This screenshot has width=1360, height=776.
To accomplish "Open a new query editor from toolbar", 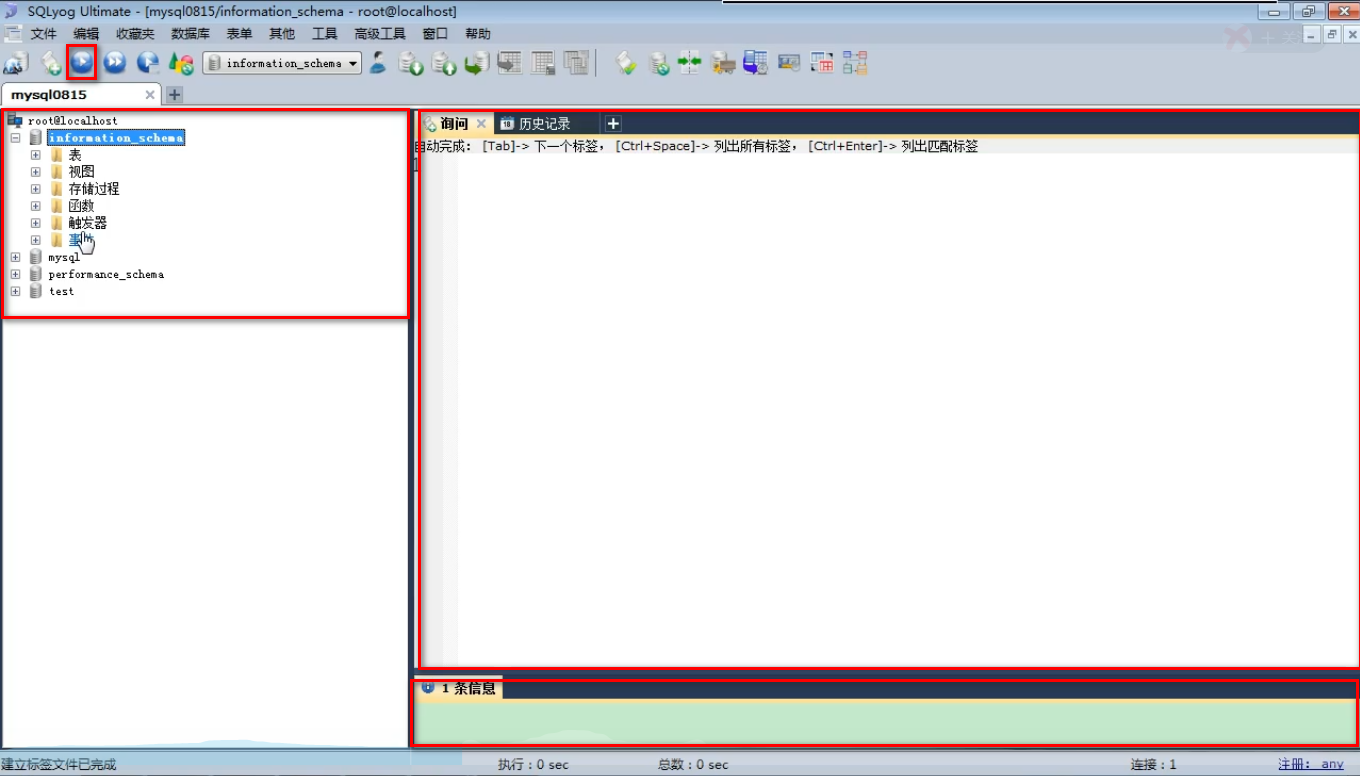I will click(50, 64).
